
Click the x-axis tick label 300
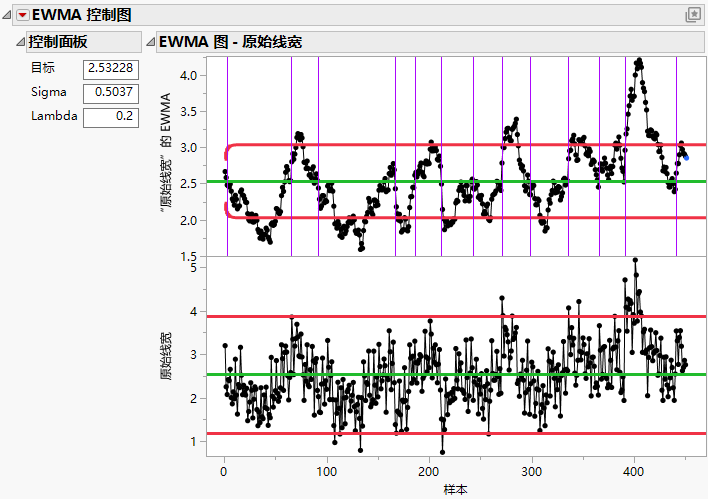click(x=531, y=472)
